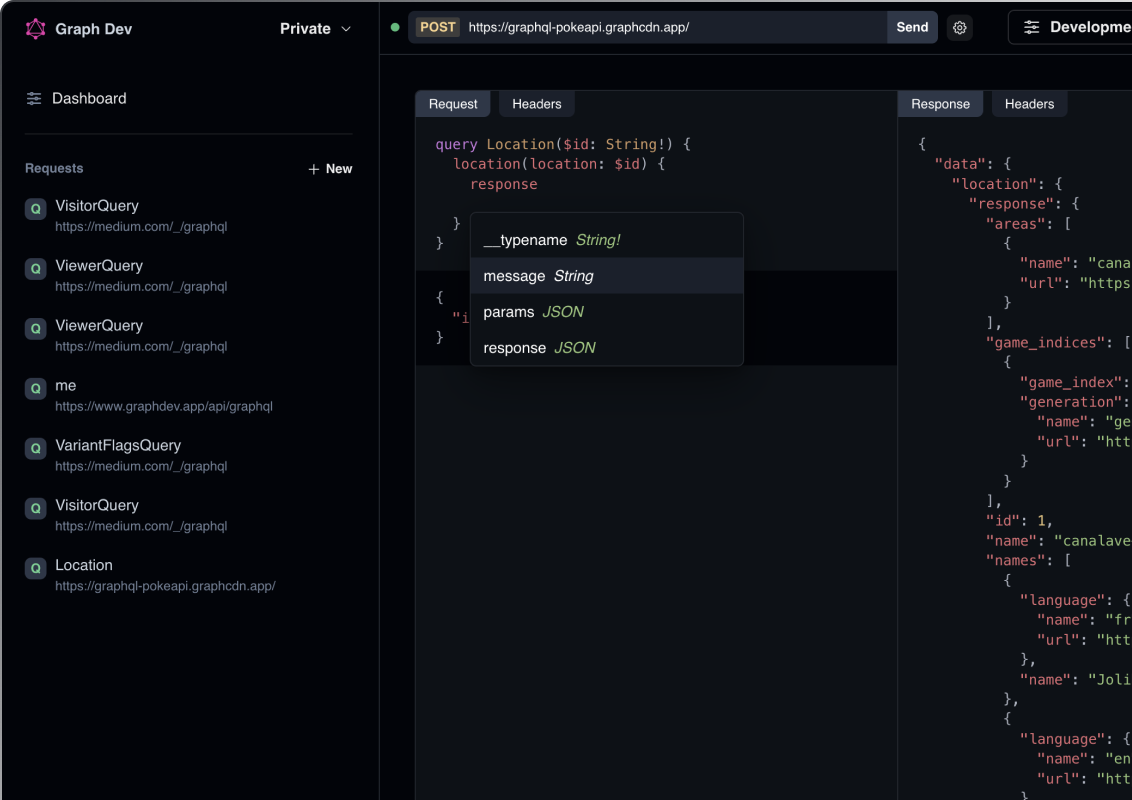1132x800 pixels.
Task: Click the Q icon beside Location request
Action: 36,569
